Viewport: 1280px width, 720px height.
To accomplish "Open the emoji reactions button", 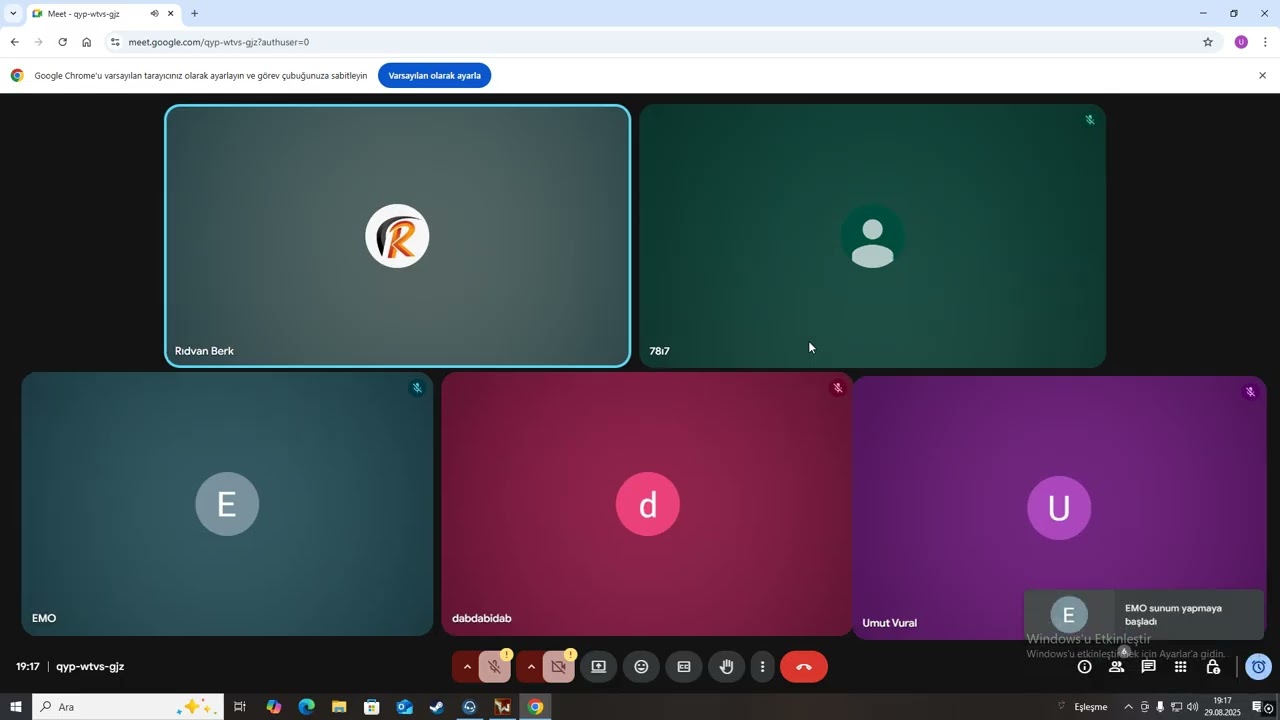I will [x=641, y=667].
